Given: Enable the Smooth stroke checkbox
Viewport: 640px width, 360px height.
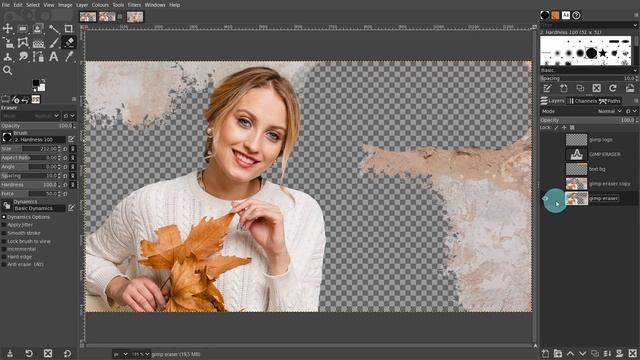Looking at the screenshot, I should (x=4, y=233).
